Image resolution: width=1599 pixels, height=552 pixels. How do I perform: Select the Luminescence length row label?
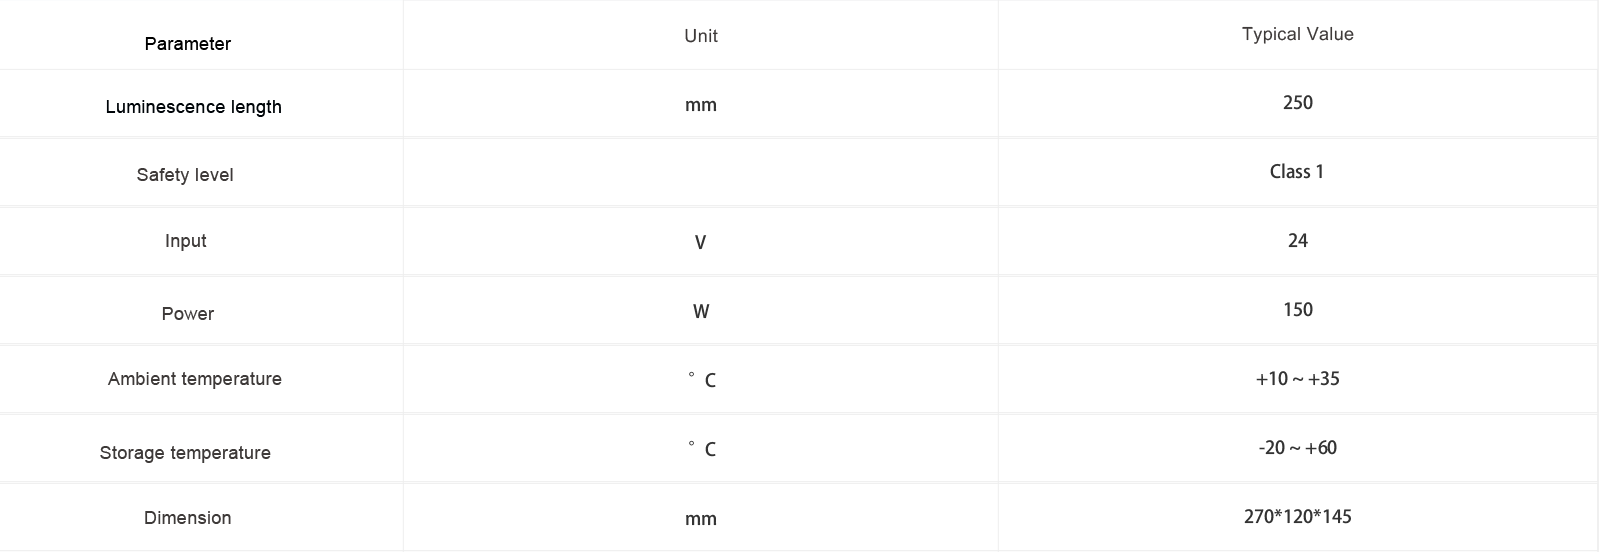point(193,107)
